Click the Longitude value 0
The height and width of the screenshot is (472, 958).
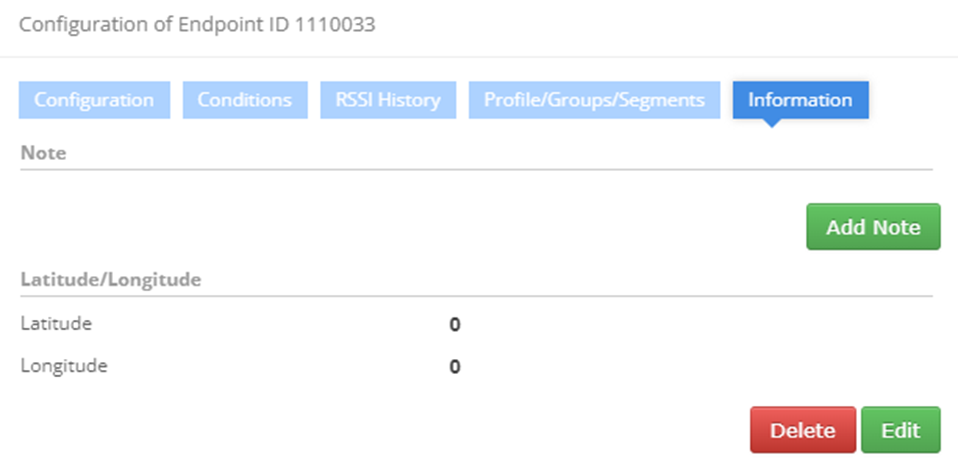[x=454, y=366]
